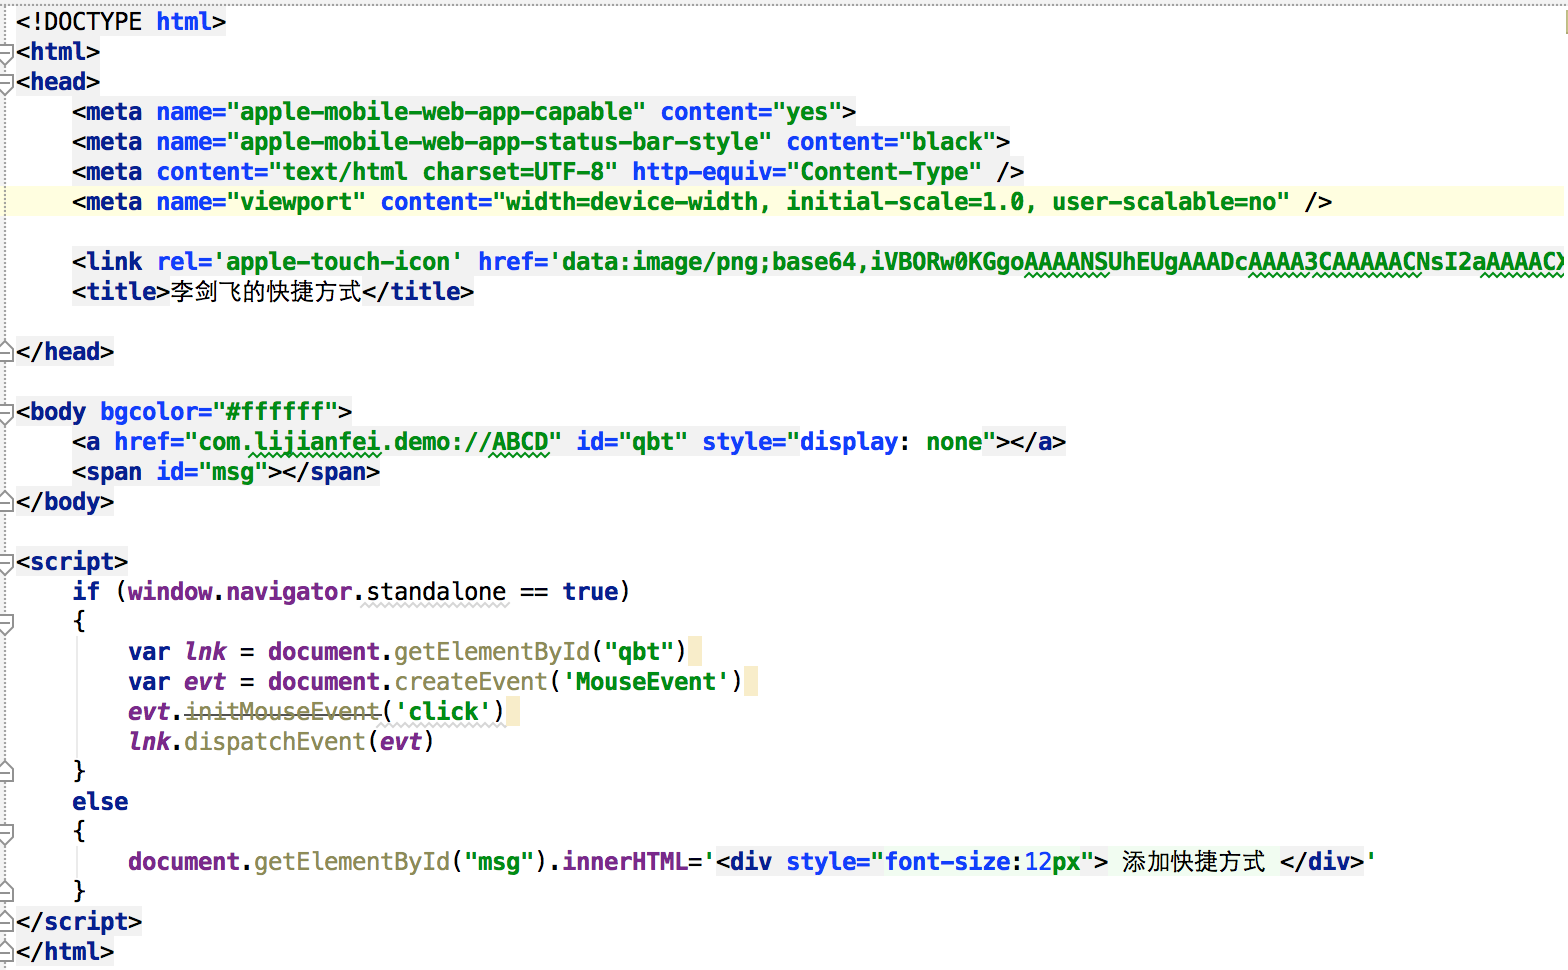
Task: Collapse the fold marker beside the opening head tag
Action: pos(6,83)
